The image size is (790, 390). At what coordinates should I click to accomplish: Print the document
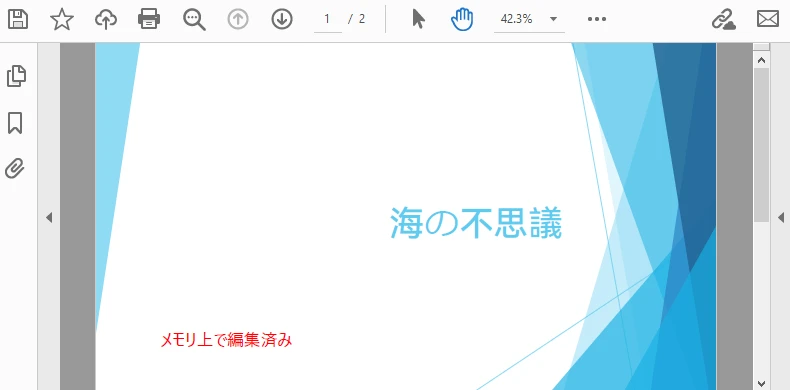(149, 20)
